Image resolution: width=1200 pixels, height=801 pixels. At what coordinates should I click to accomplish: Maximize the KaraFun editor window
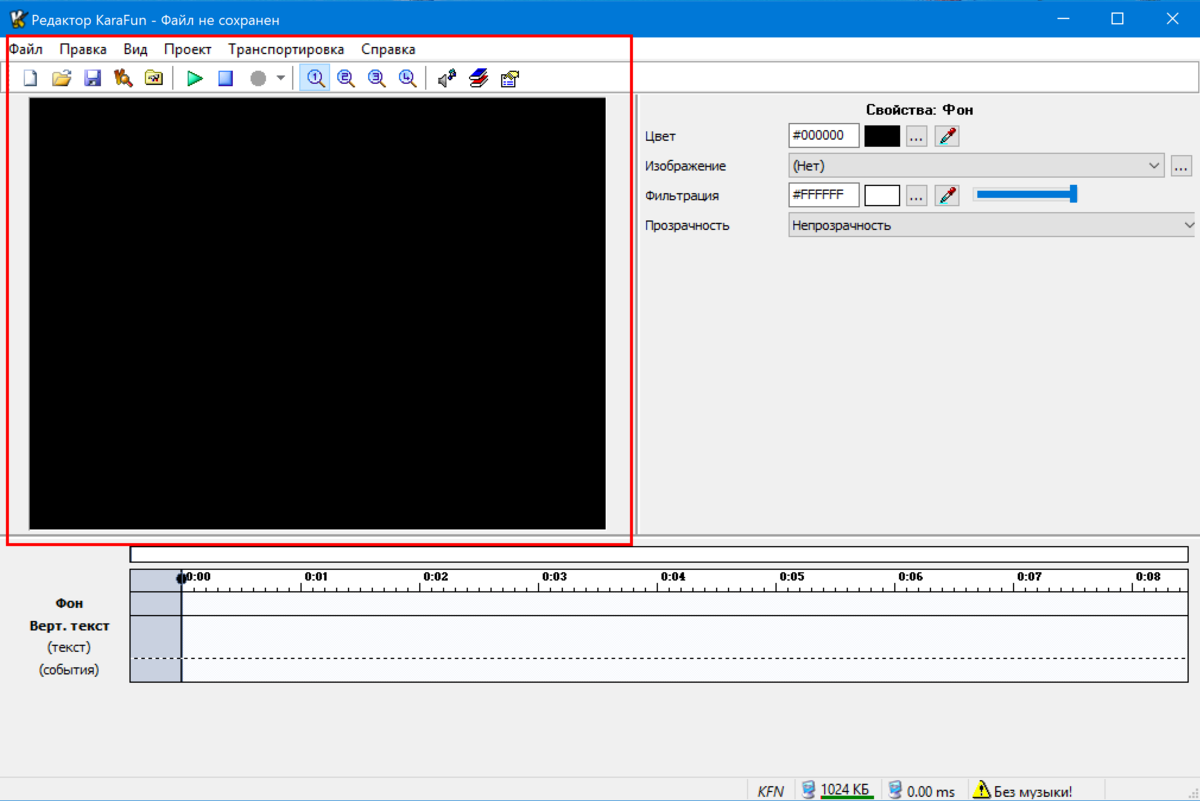click(x=1118, y=19)
